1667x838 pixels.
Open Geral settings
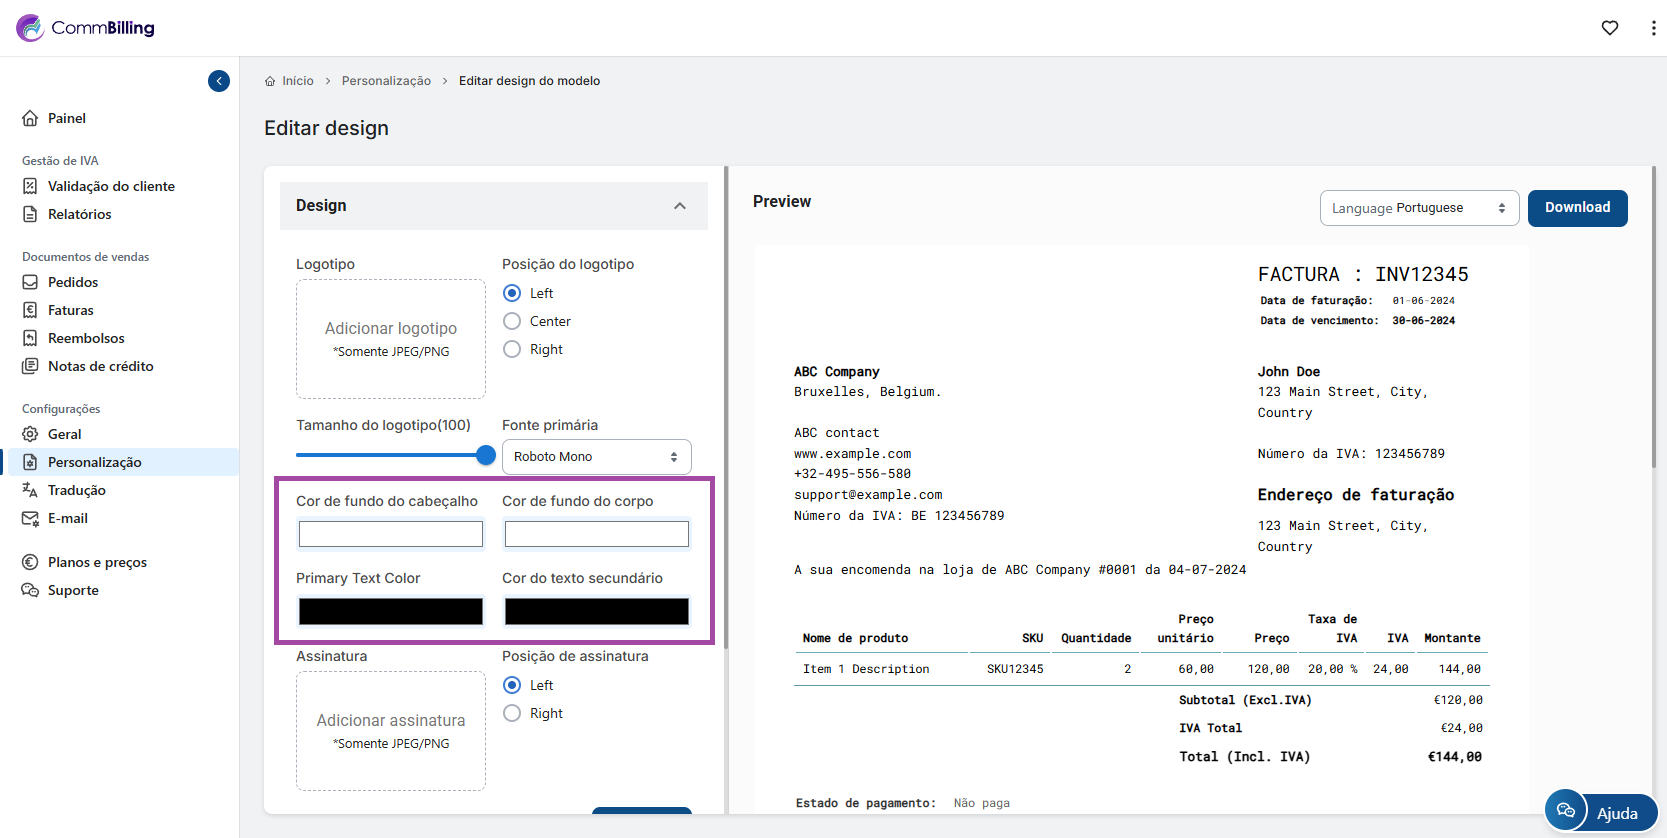point(65,434)
